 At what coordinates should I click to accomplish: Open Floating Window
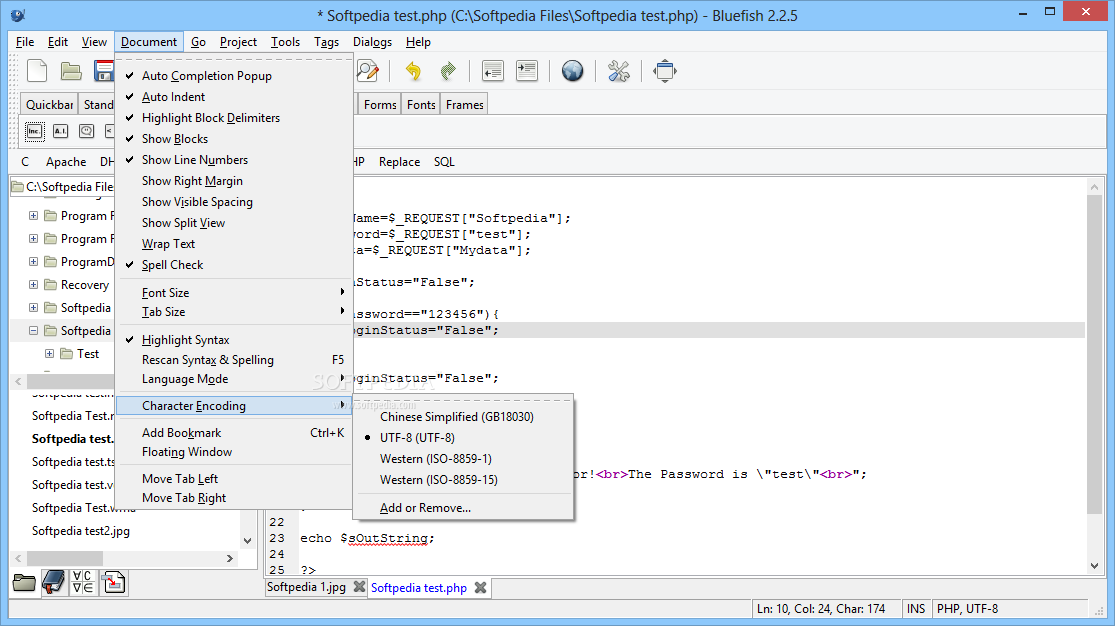pyautogui.click(x=234, y=452)
